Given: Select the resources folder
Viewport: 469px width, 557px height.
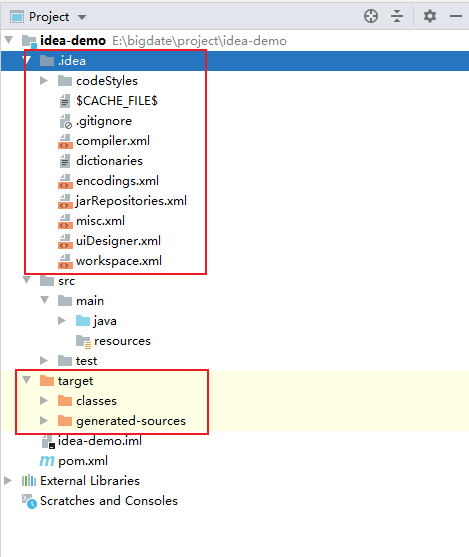Looking at the screenshot, I should click(122, 341).
